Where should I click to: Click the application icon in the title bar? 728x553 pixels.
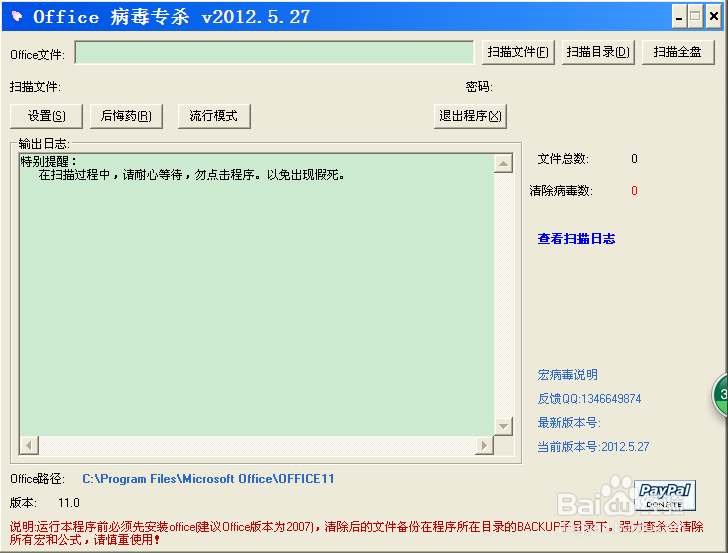(x=17, y=17)
